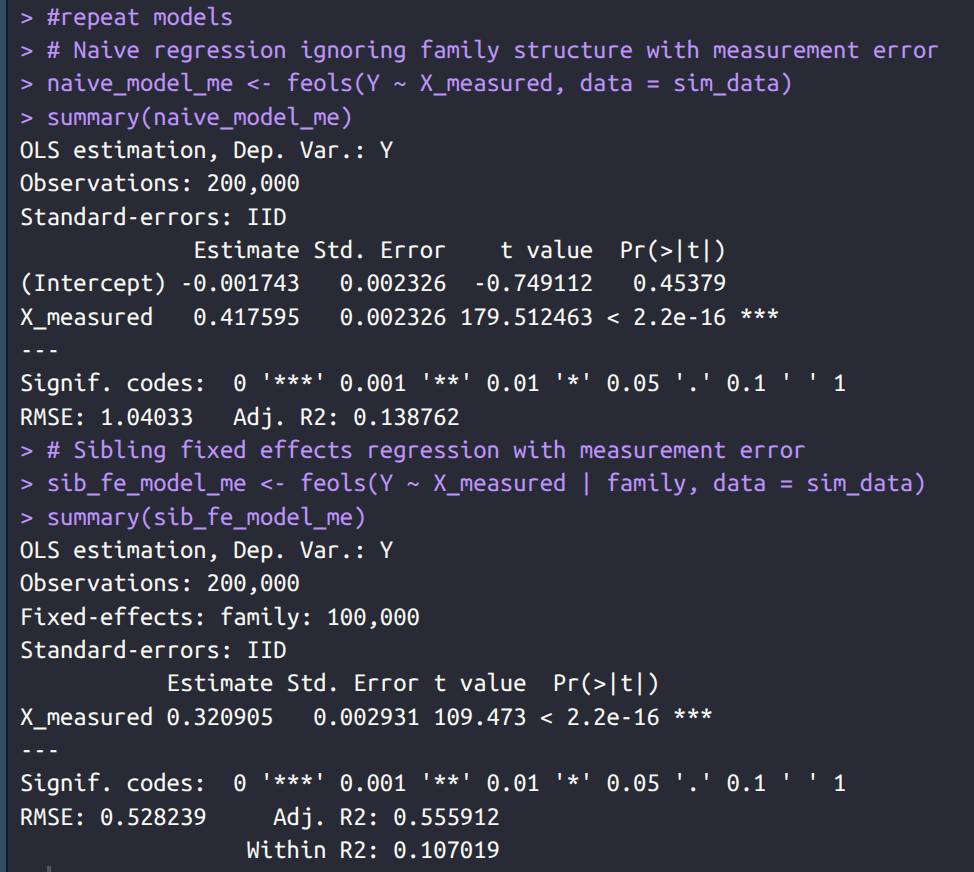Click the Adj. R2 value 0.555912
Image resolution: width=974 pixels, height=872 pixels.
click(x=446, y=817)
